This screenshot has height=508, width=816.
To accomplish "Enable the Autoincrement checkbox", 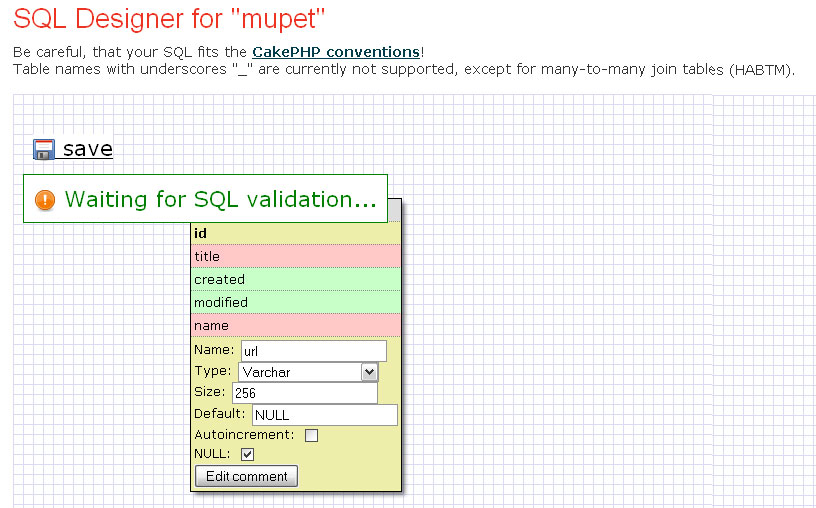I will point(311,435).
